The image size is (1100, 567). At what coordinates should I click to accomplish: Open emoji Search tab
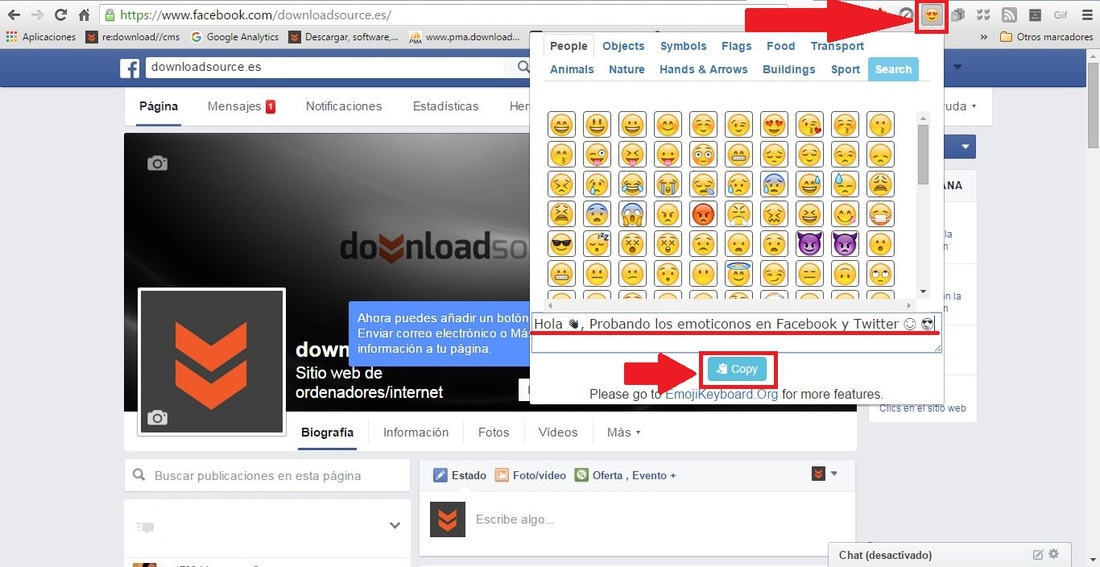893,69
